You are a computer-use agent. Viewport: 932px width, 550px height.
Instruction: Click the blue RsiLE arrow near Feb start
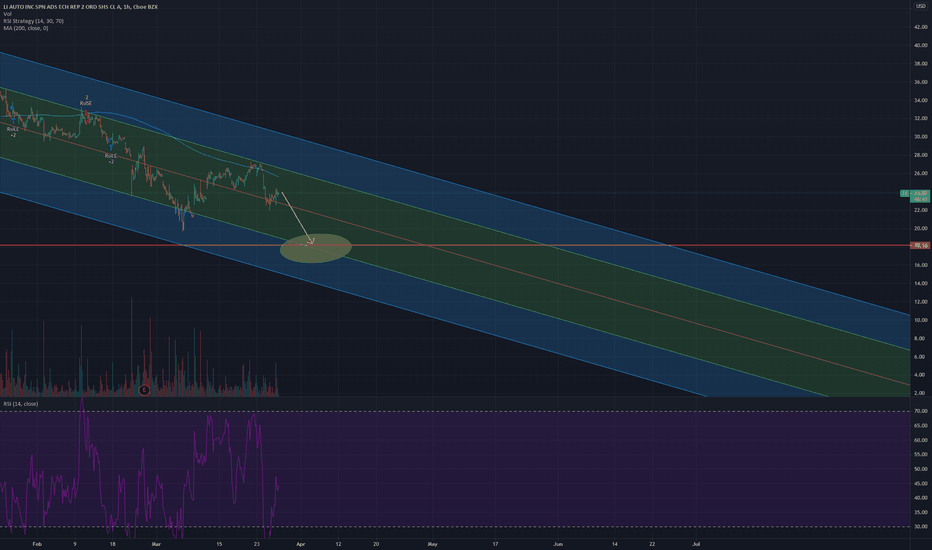pyautogui.click(x=12, y=119)
